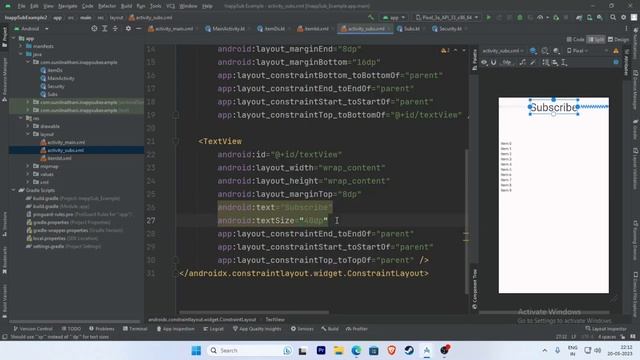Viewport: 640px width, 360px height.
Task: Open the File menu
Action: click(x=21, y=6)
